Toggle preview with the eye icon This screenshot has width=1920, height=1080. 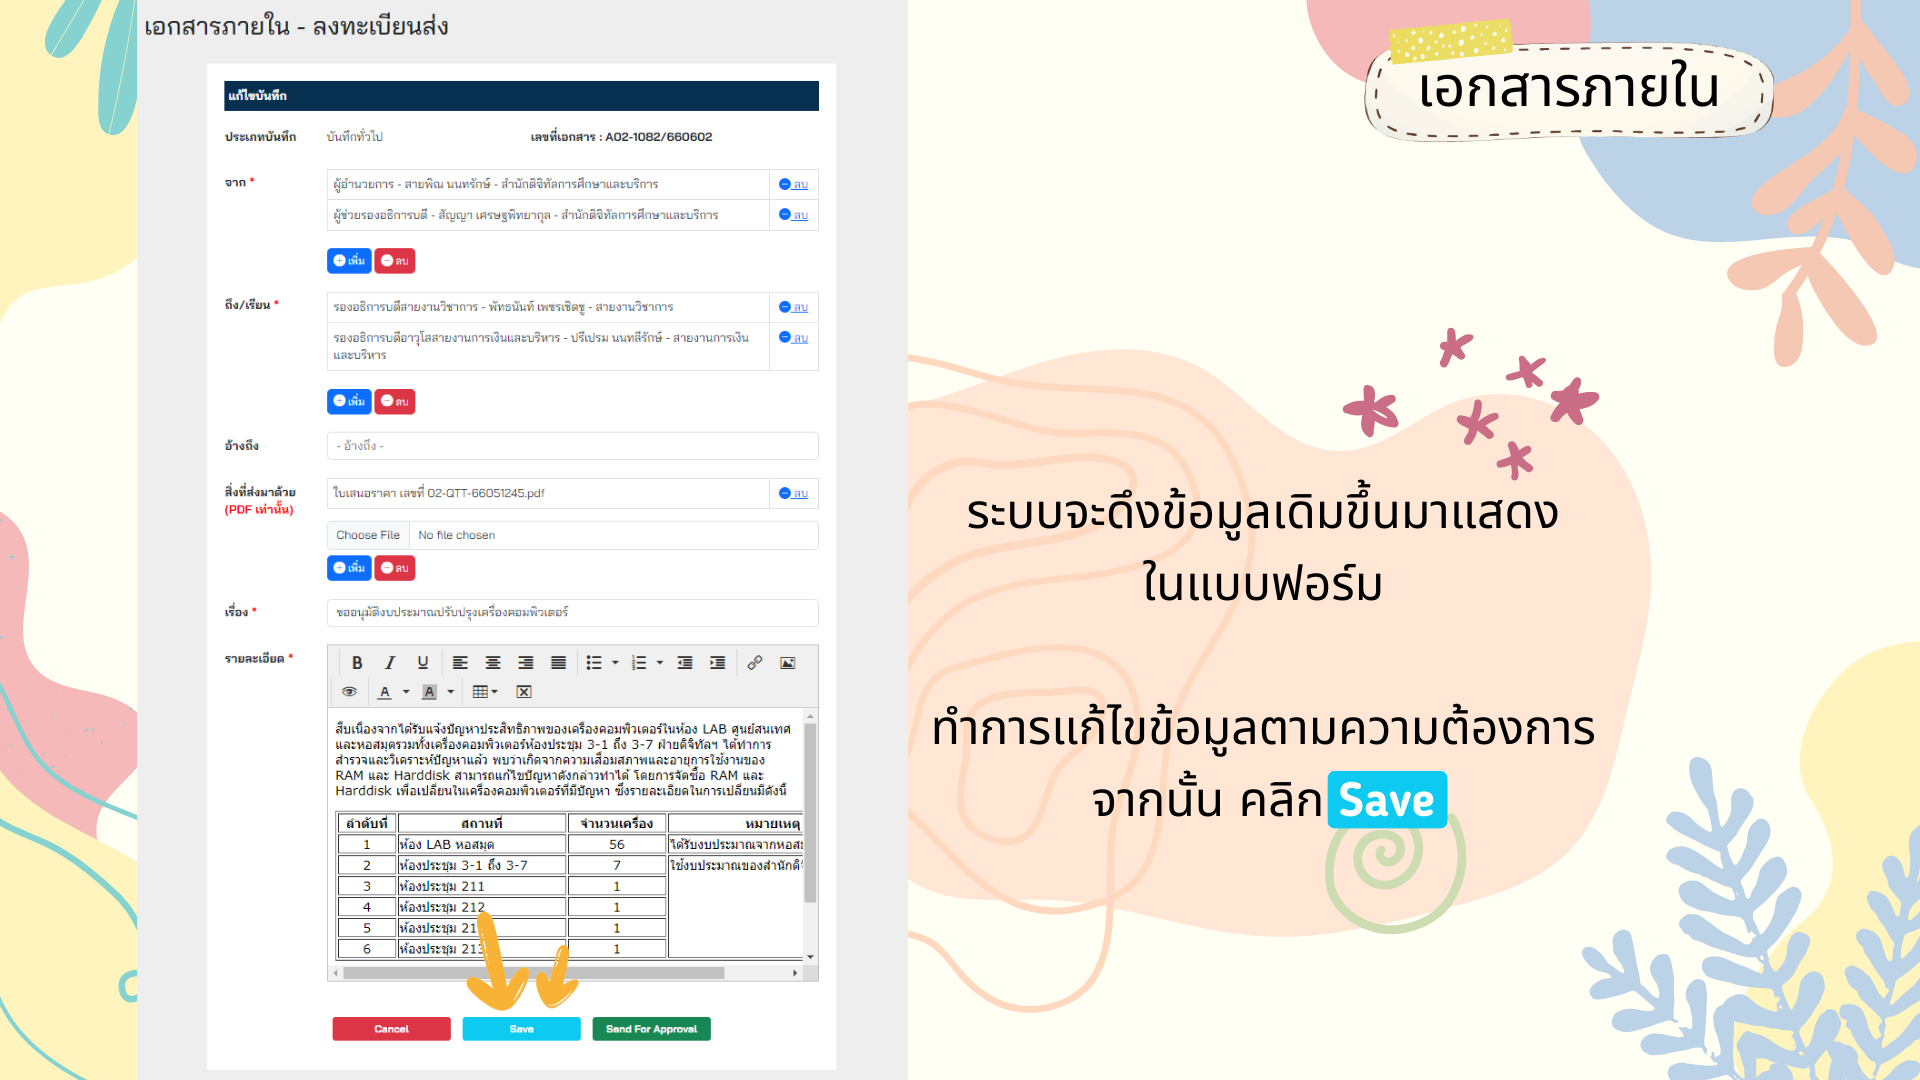click(349, 692)
